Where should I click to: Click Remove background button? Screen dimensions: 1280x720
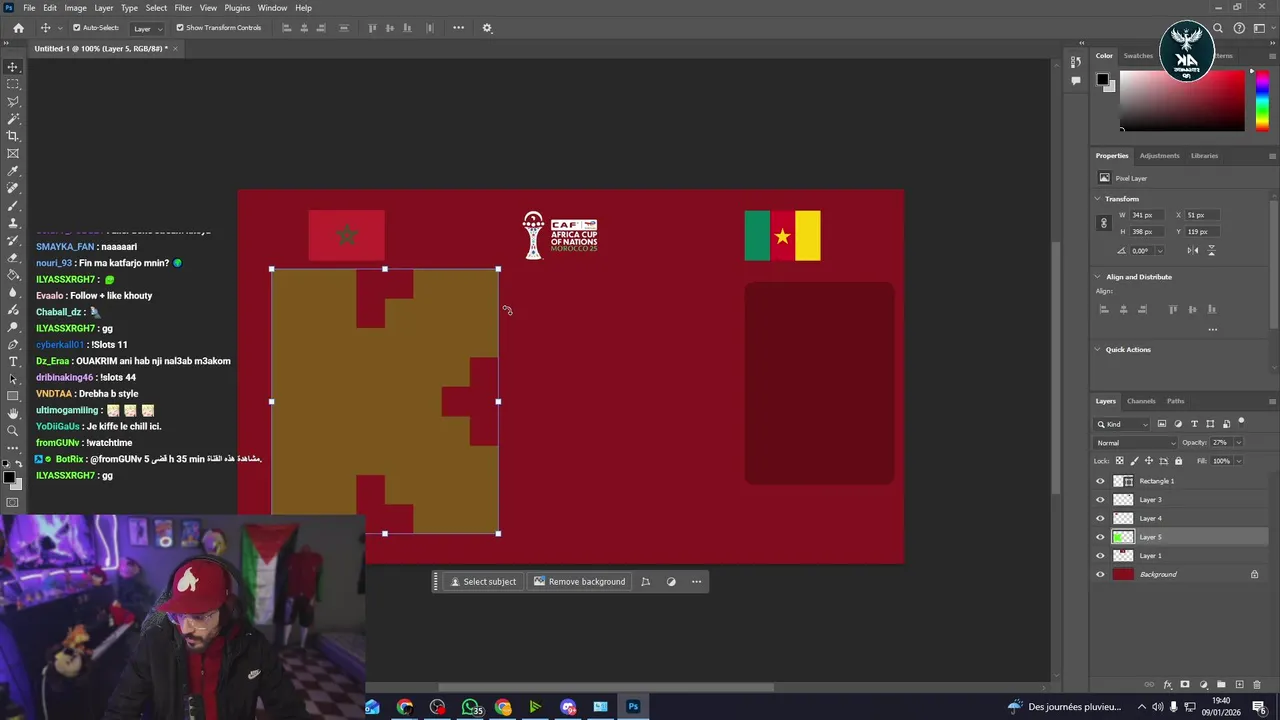tap(579, 582)
